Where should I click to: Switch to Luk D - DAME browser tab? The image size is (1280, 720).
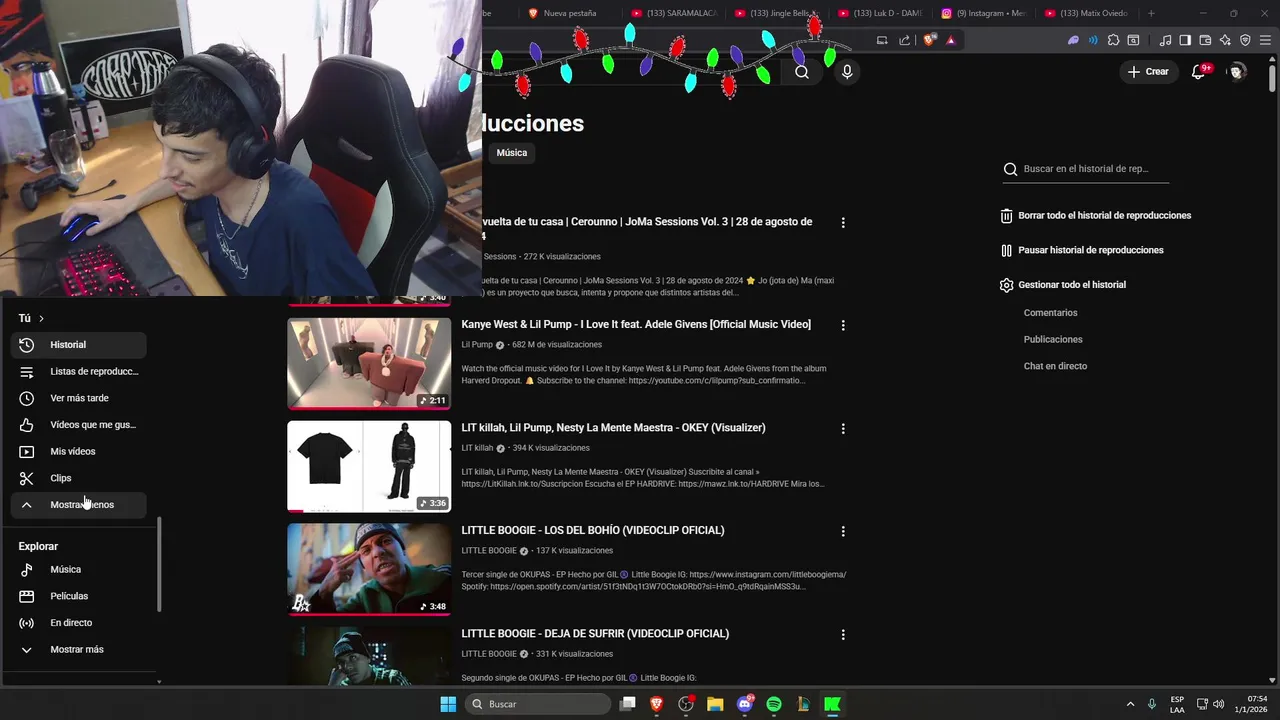click(x=882, y=13)
